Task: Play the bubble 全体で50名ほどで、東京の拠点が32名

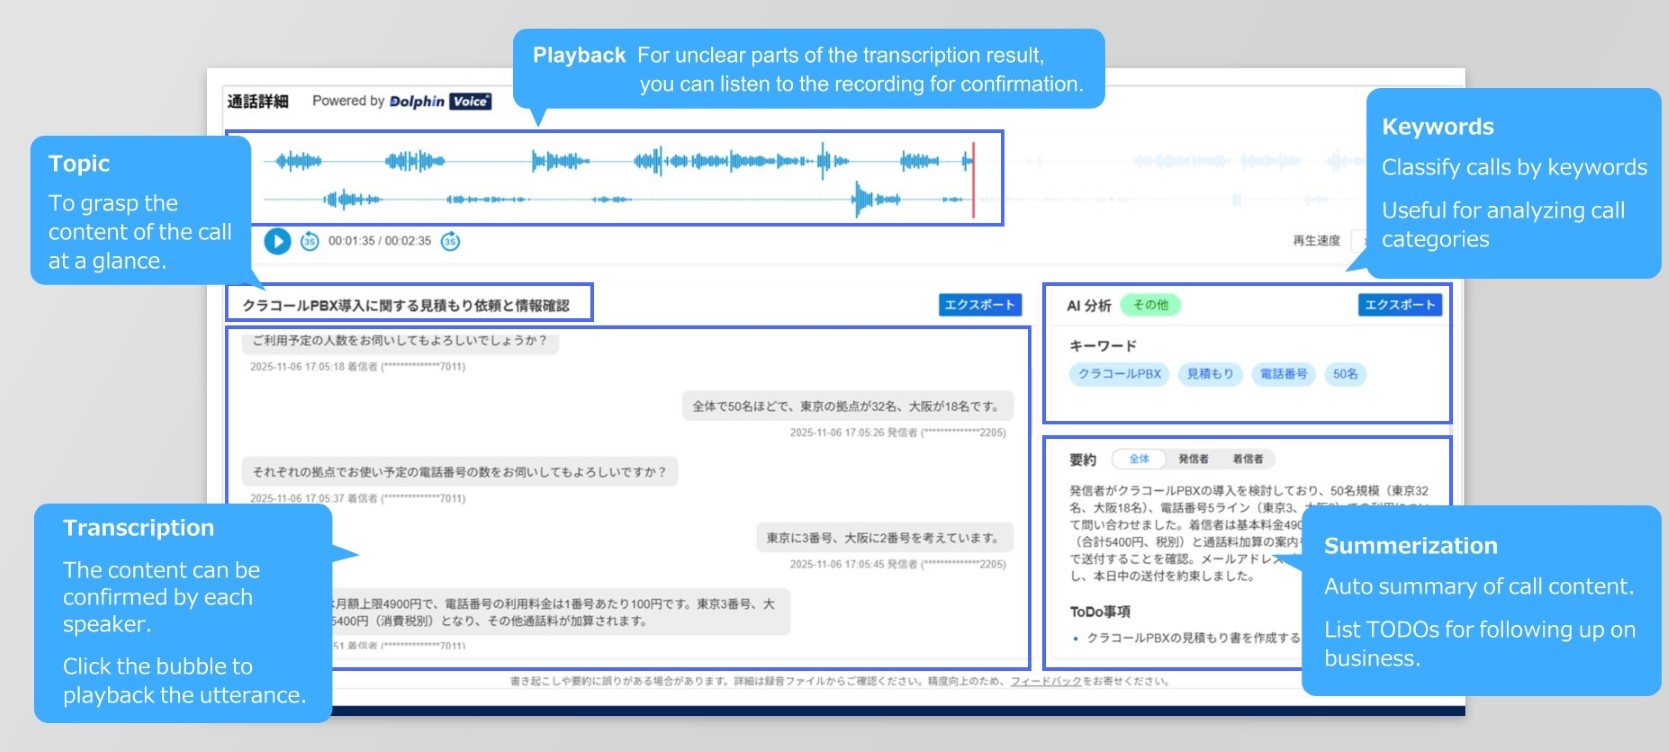Action: coord(848,406)
